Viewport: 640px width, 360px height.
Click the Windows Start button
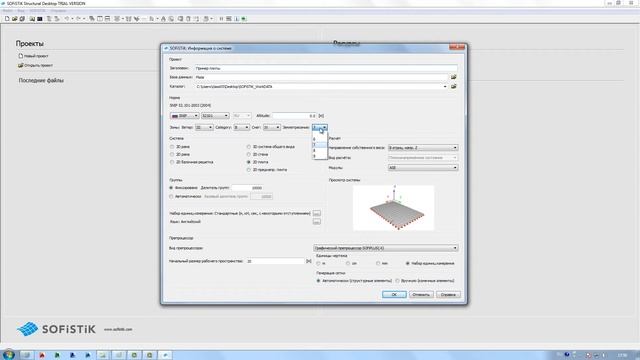[8, 355]
